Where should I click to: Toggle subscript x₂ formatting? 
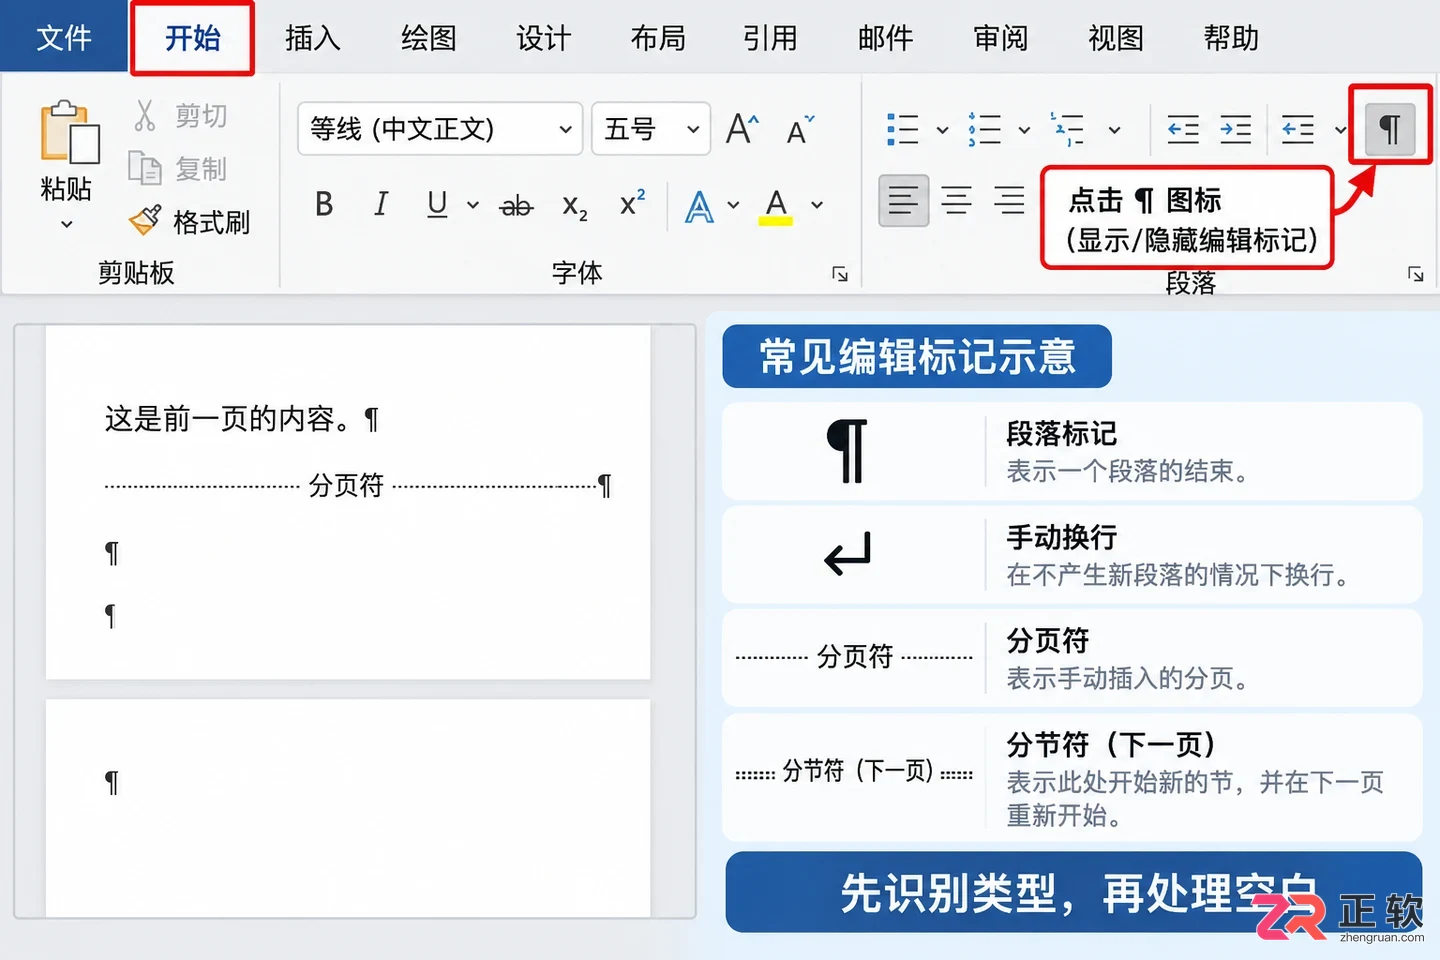click(x=575, y=207)
